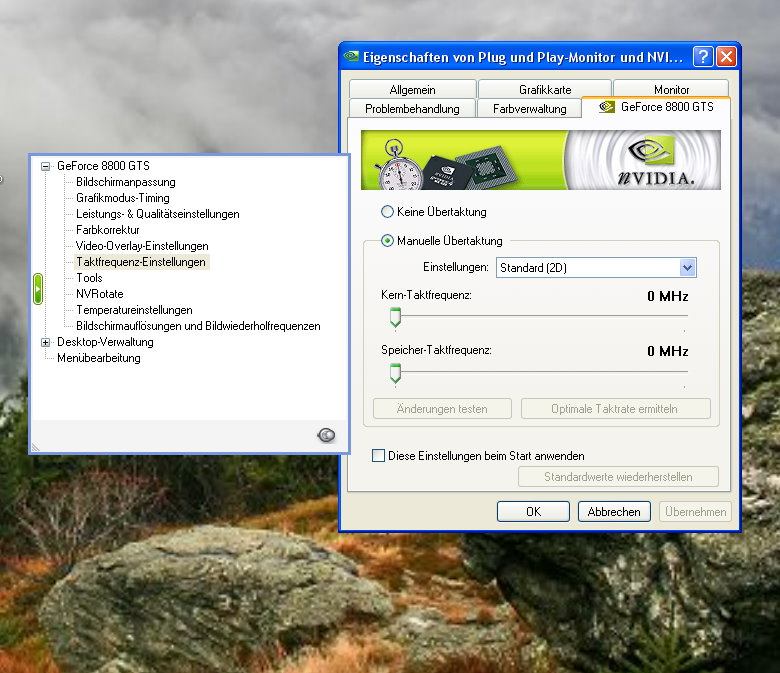Click the GeForce 8800 GTS tree root label
The height and width of the screenshot is (673, 780).
pyautogui.click(x=103, y=166)
